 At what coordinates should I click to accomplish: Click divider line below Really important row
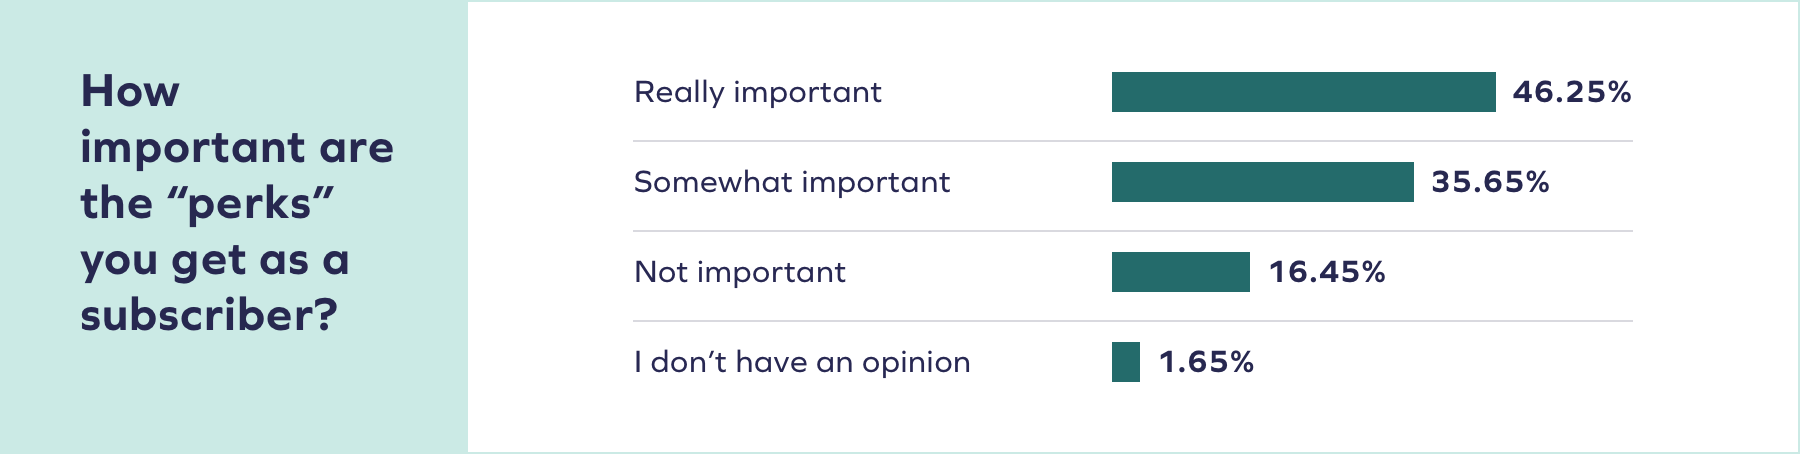tap(1132, 141)
